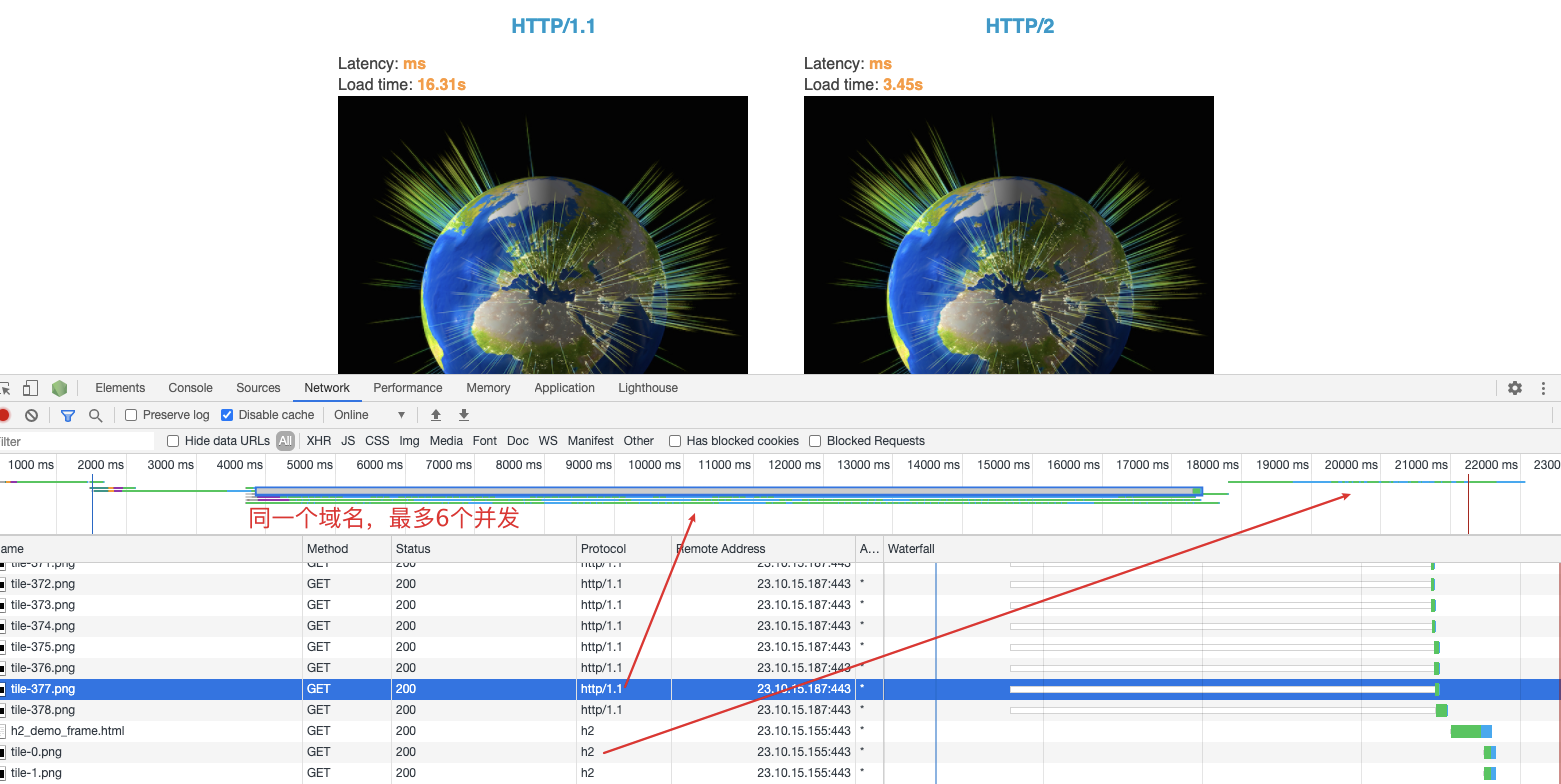Image resolution: width=1561 pixels, height=784 pixels.
Task: Open the Online throttling dropdown
Action: 369,415
